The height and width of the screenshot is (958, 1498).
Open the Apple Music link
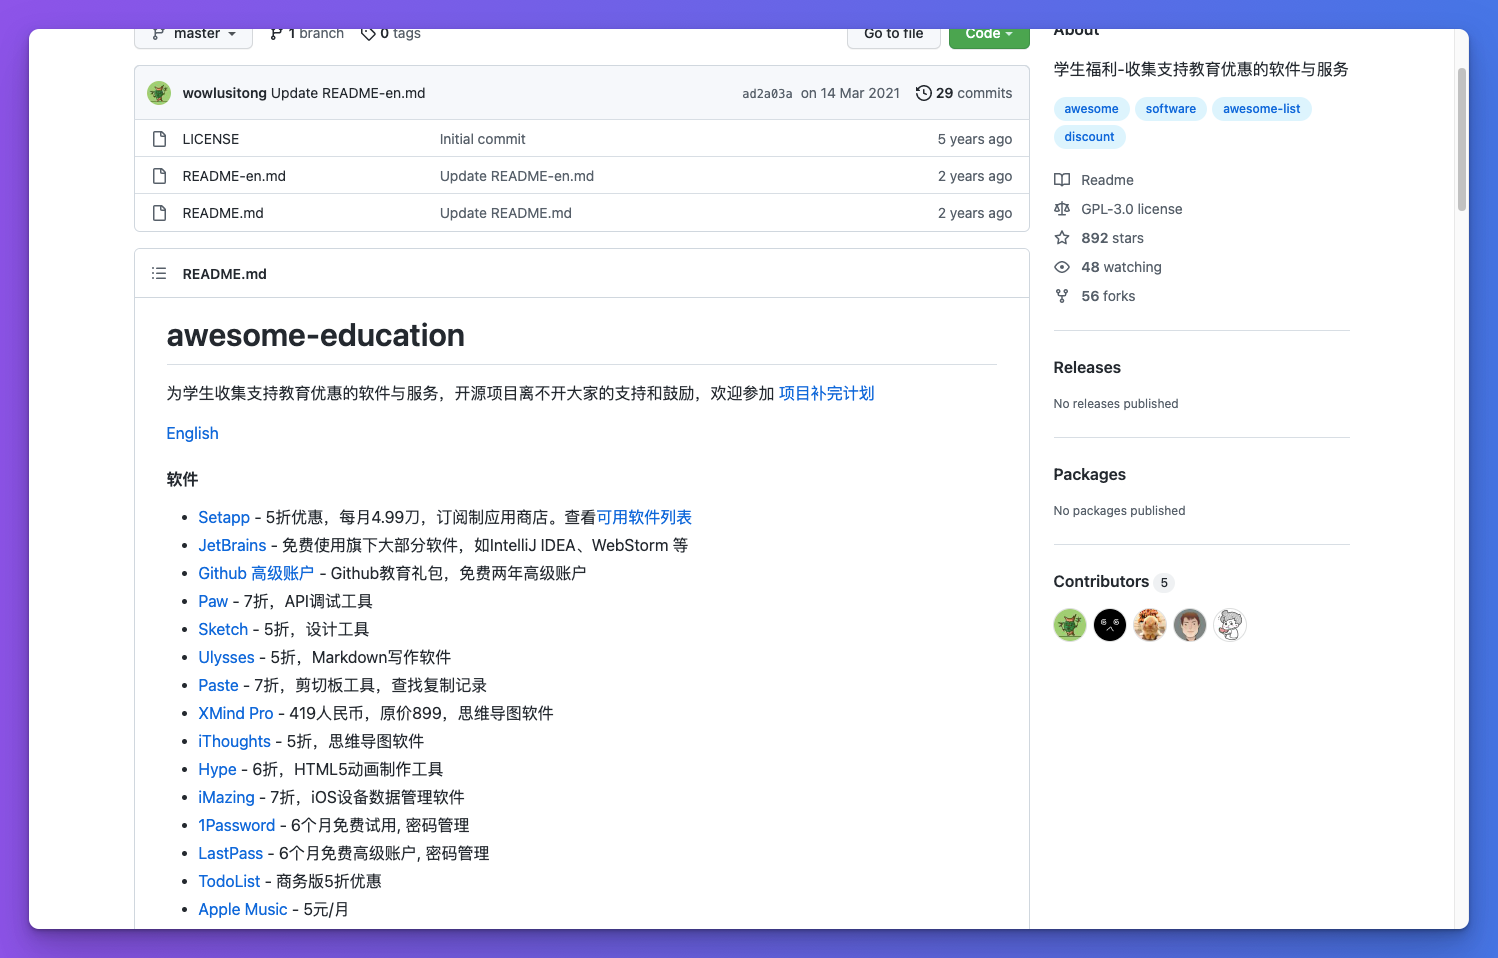243,910
